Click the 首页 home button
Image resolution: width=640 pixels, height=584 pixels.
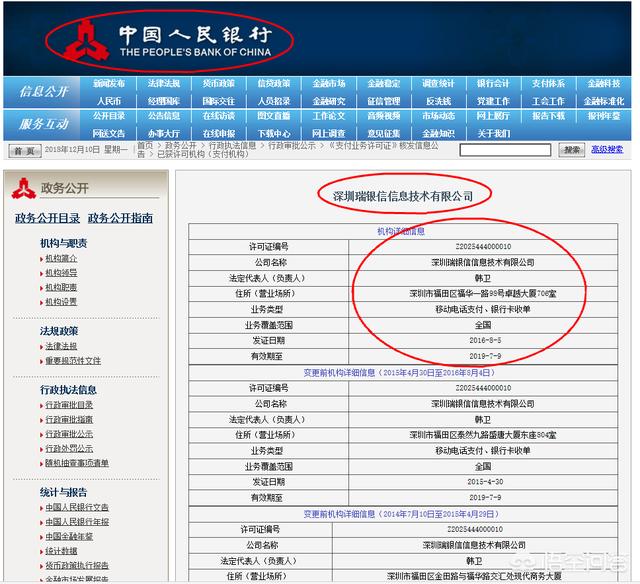click(x=24, y=150)
